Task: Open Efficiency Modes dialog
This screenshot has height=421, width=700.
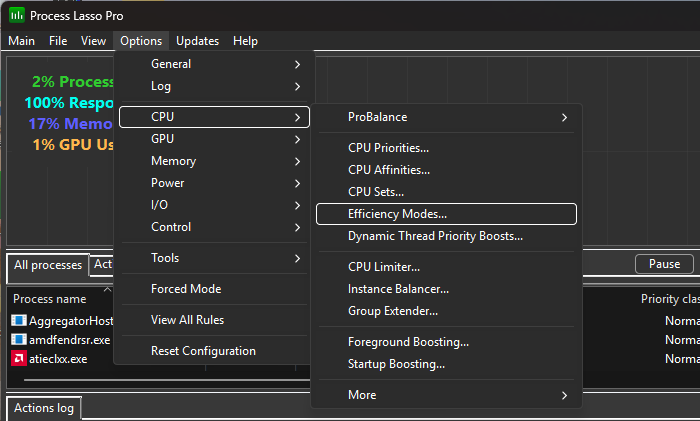Action: click(446, 214)
